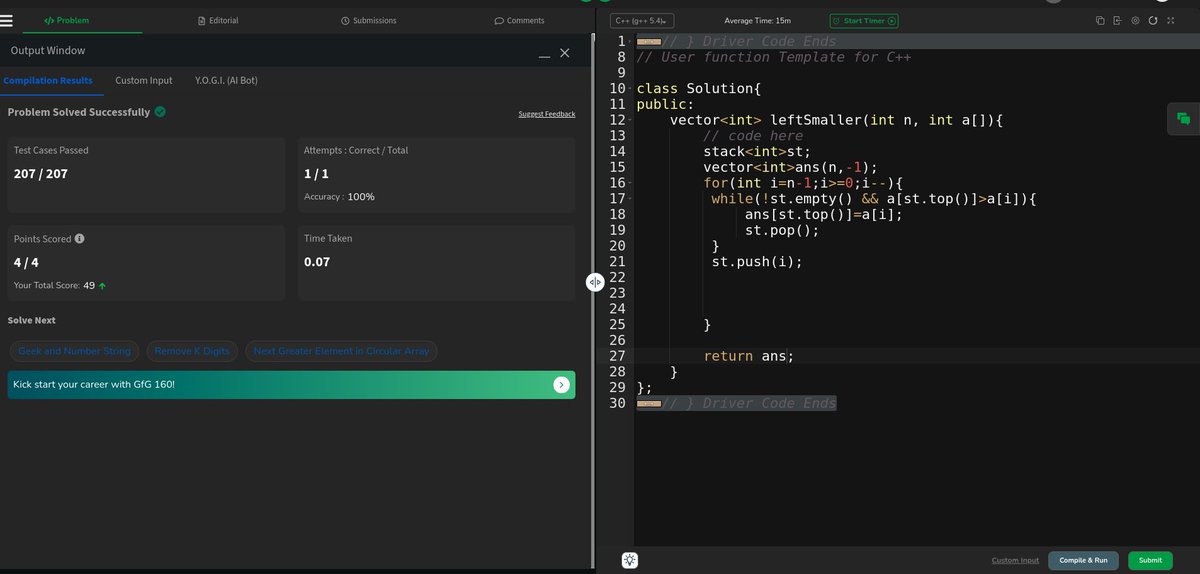The width and height of the screenshot is (1200, 574).
Task: Click the Start Timer button
Action: click(864, 20)
